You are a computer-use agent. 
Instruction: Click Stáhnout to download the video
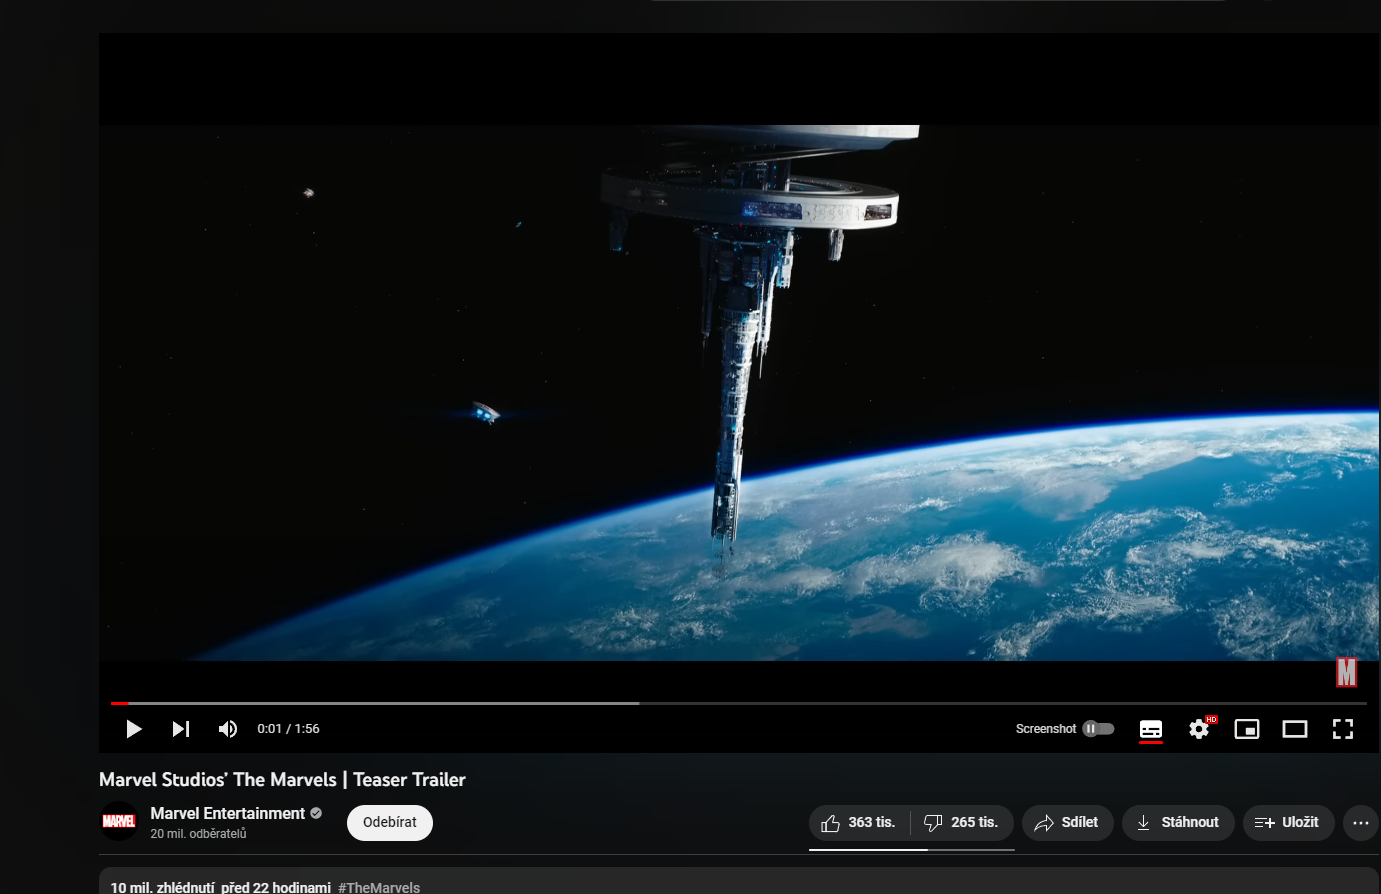click(1178, 823)
